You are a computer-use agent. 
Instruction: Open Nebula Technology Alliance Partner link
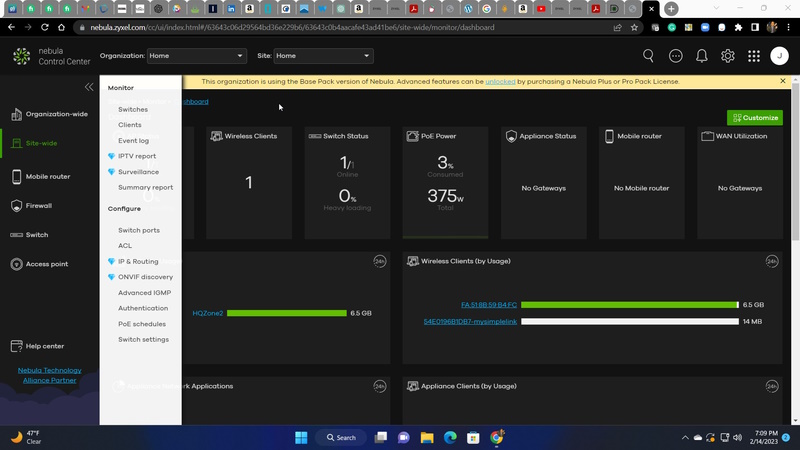(49, 376)
